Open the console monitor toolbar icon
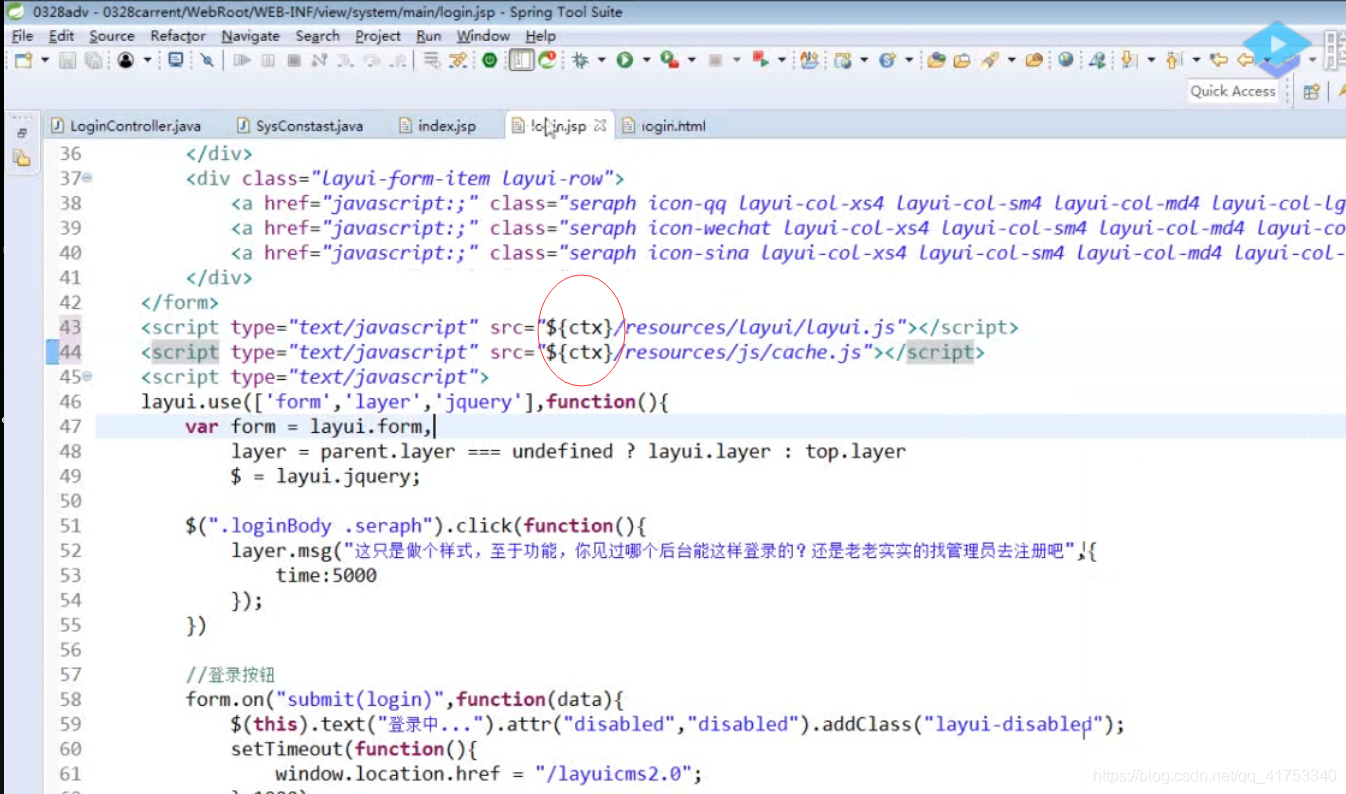Image resolution: width=1346 pixels, height=794 pixels. (x=176, y=60)
